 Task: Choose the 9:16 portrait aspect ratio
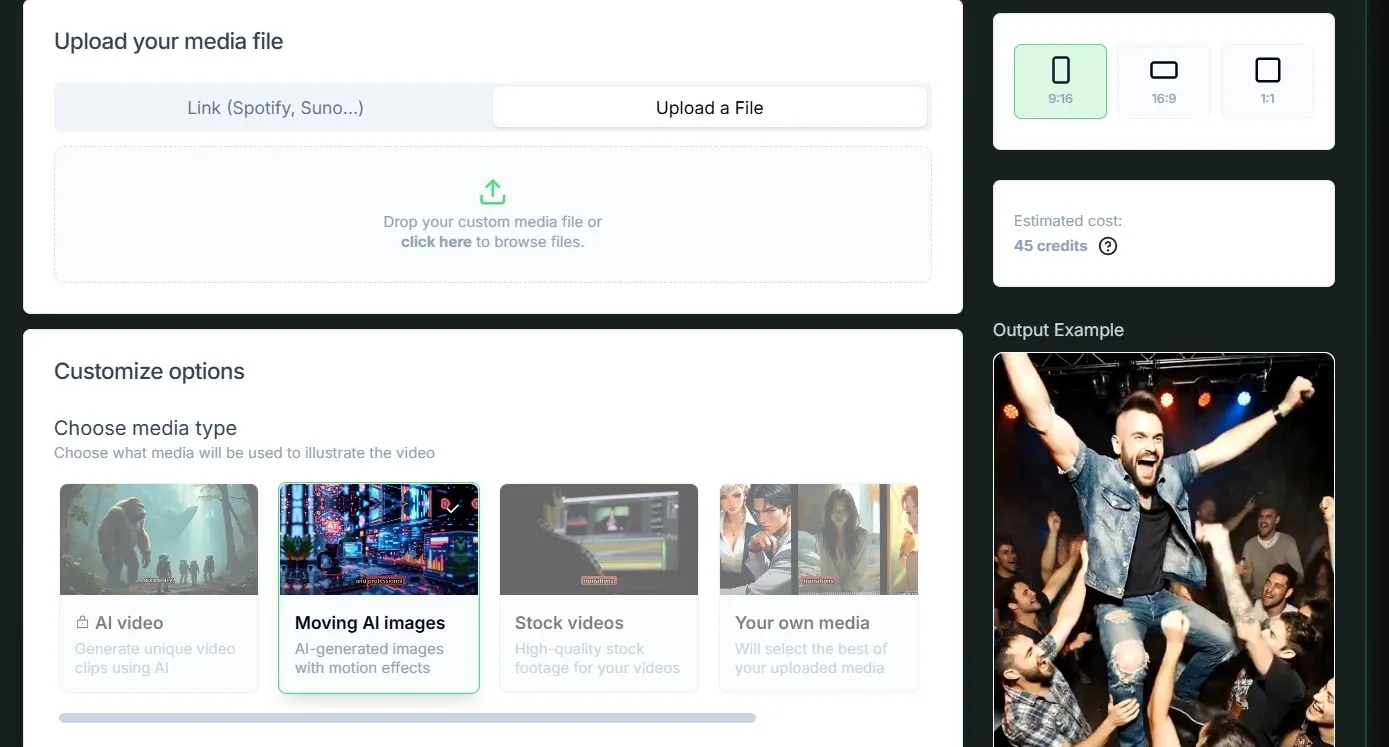[1060, 81]
